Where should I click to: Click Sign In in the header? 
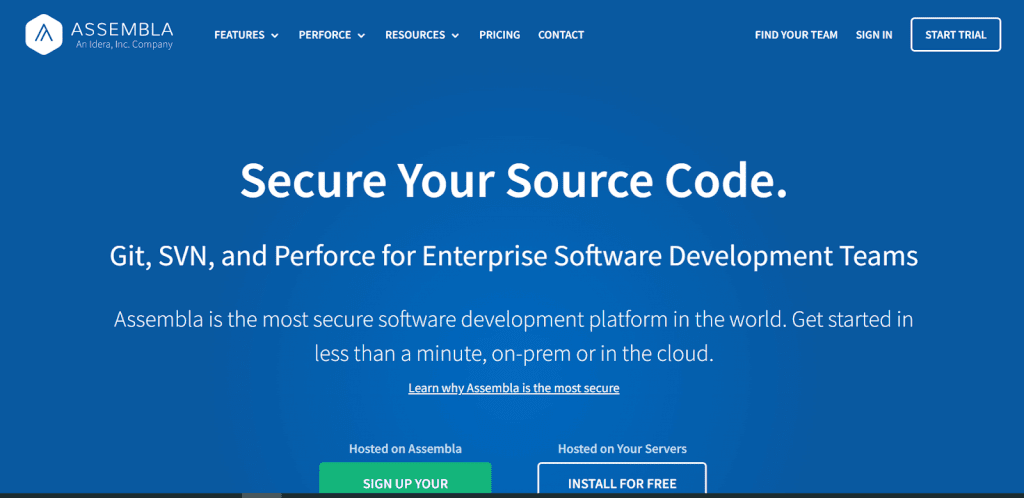(x=874, y=35)
